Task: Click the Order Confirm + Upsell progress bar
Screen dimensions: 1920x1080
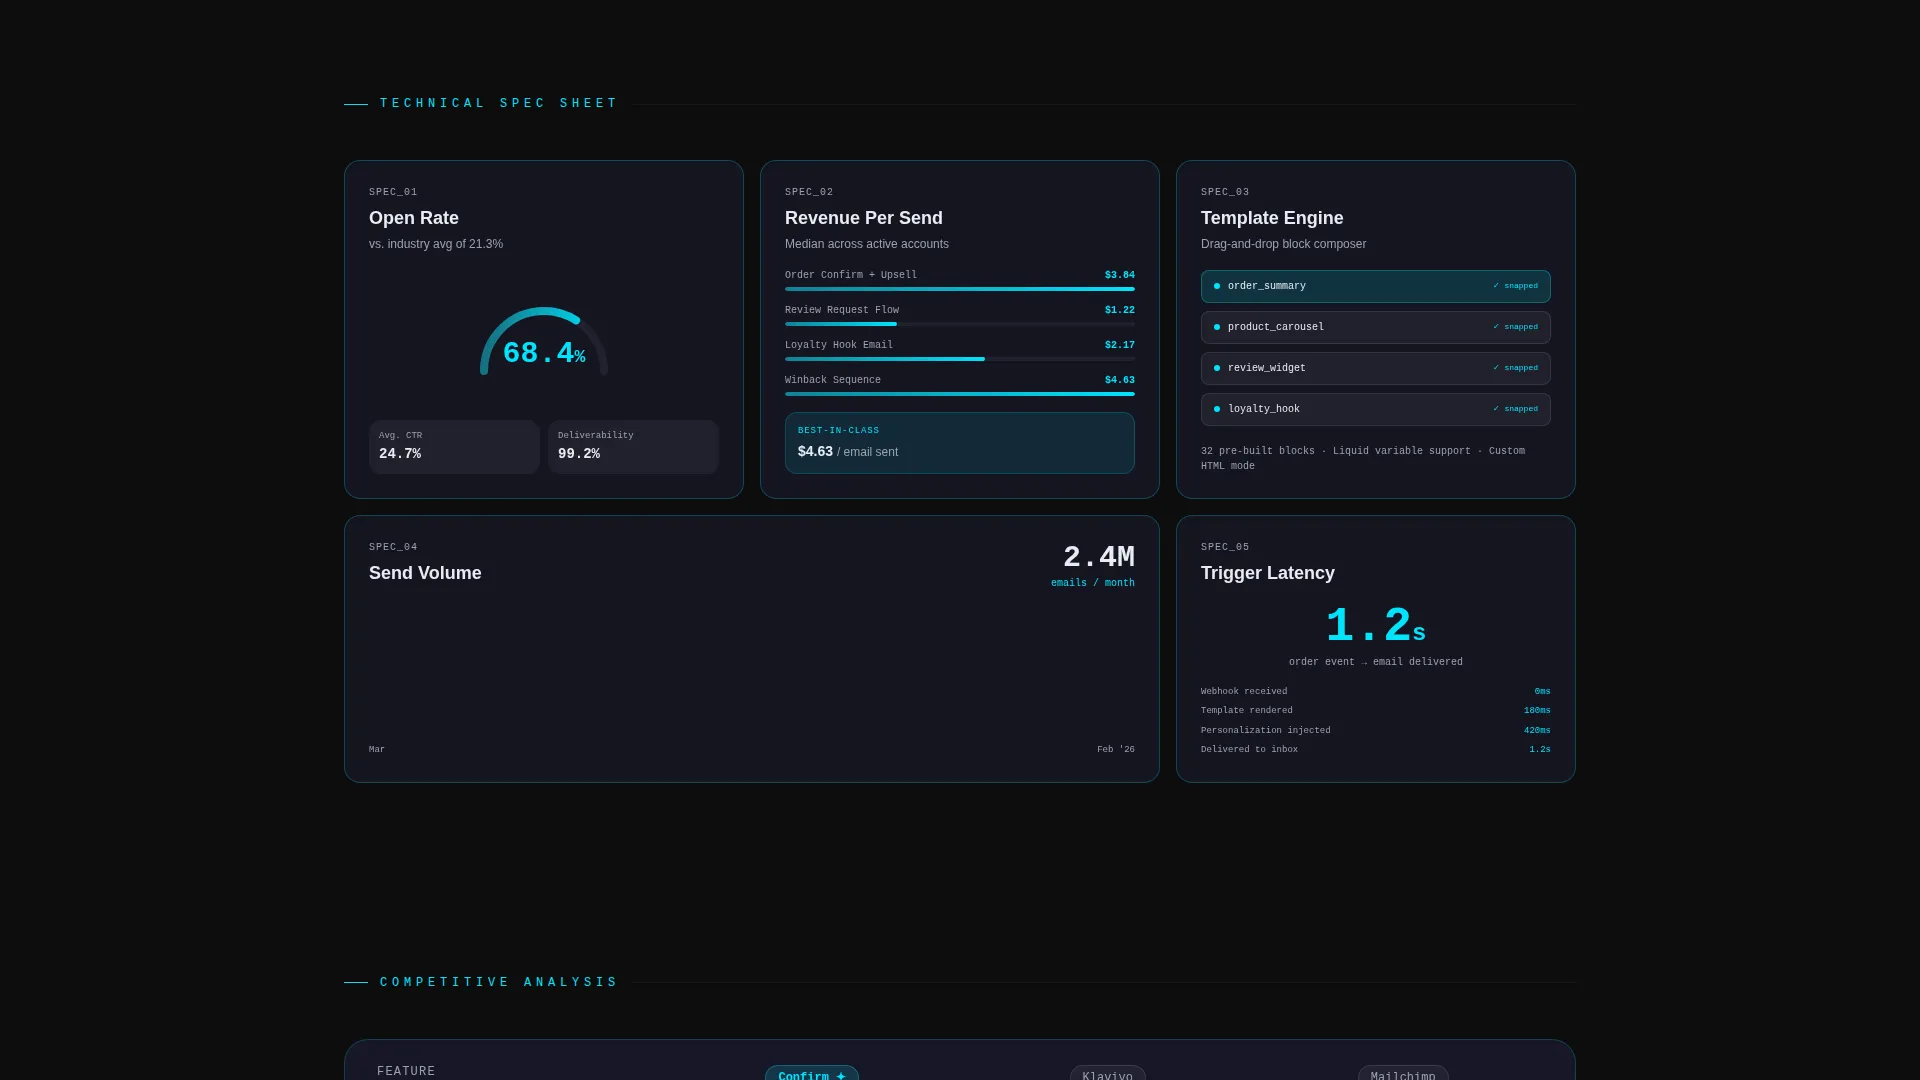Action: 960,289
